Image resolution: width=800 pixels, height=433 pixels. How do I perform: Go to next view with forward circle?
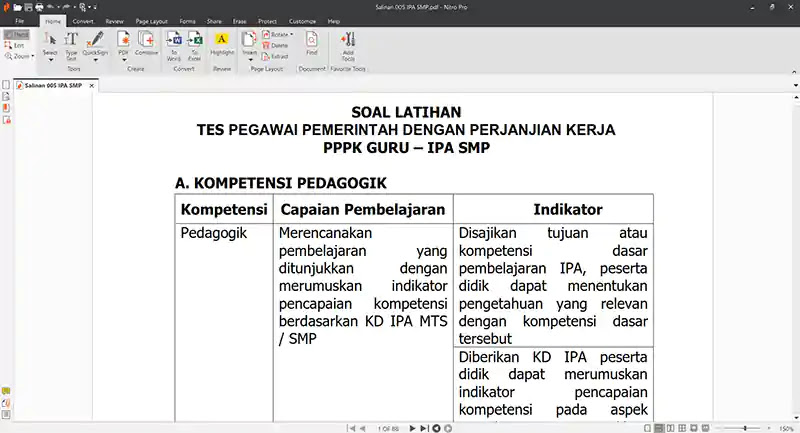[448, 428]
